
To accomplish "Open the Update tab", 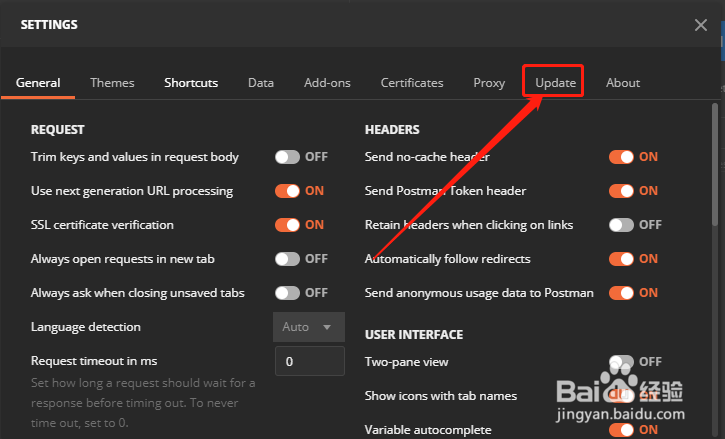I will (x=555, y=83).
